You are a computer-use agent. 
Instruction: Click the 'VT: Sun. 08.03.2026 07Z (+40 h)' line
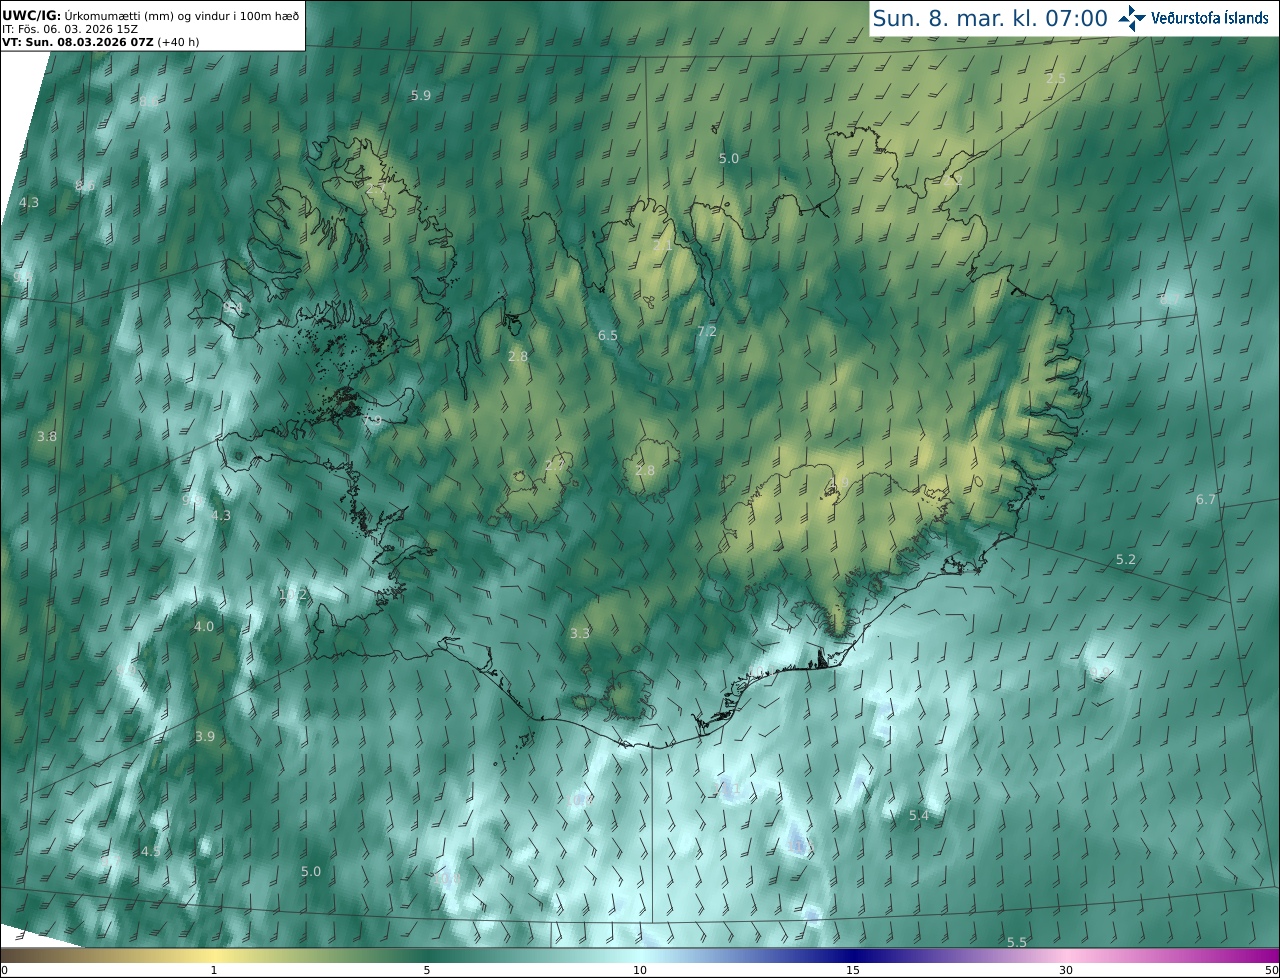click(x=101, y=42)
